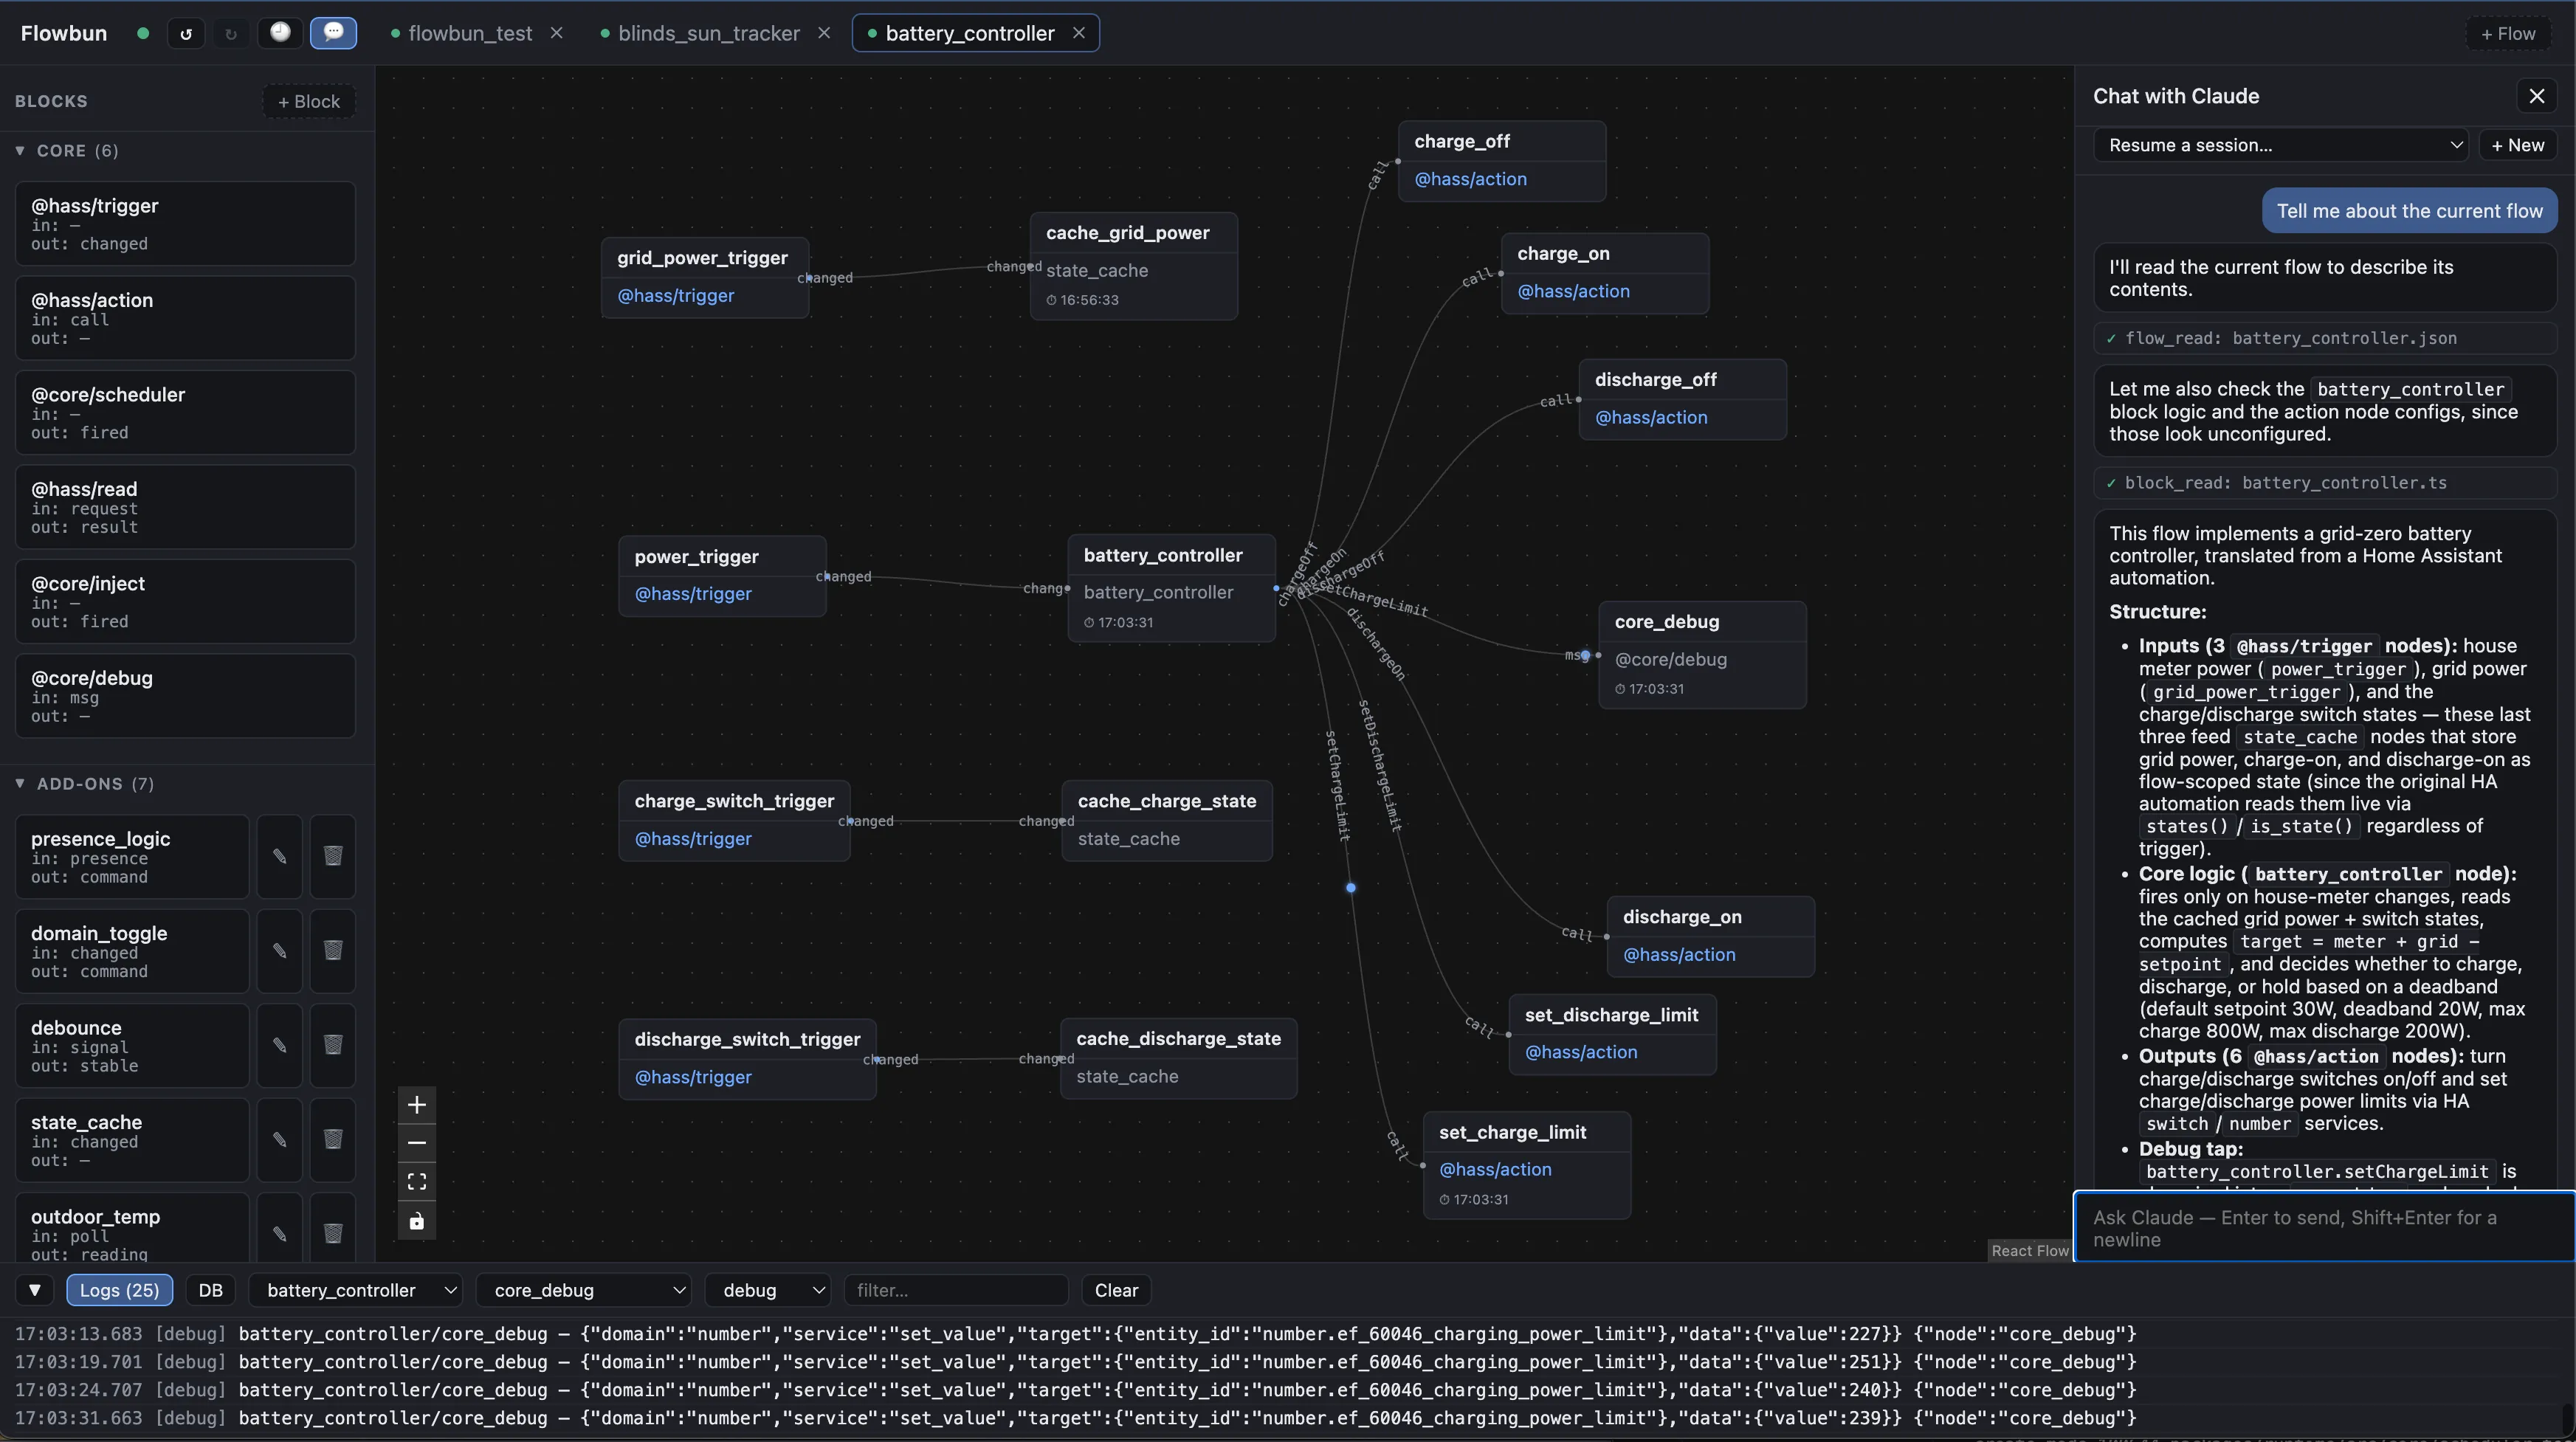Open the core_debug node filter dropdown
The width and height of the screenshot is (2576, 1442).
pos(585,1290)
